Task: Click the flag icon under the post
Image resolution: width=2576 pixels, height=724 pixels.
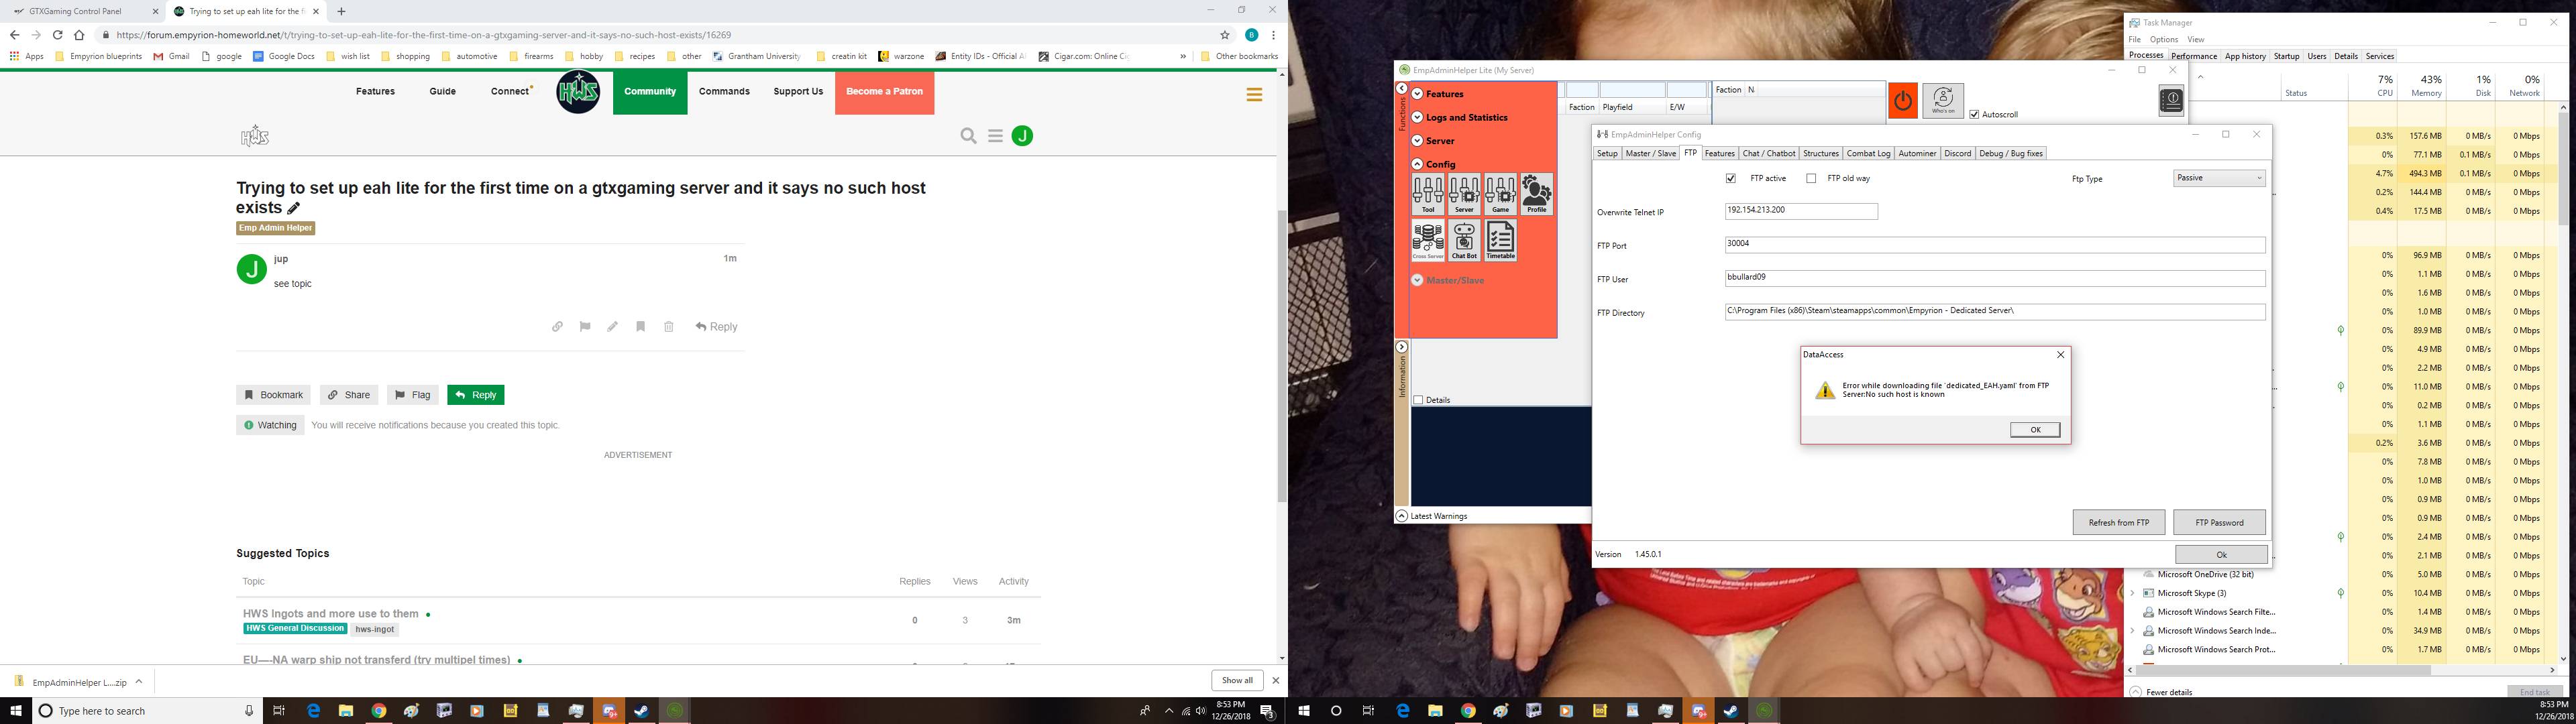Action: [x=585, y=327]
